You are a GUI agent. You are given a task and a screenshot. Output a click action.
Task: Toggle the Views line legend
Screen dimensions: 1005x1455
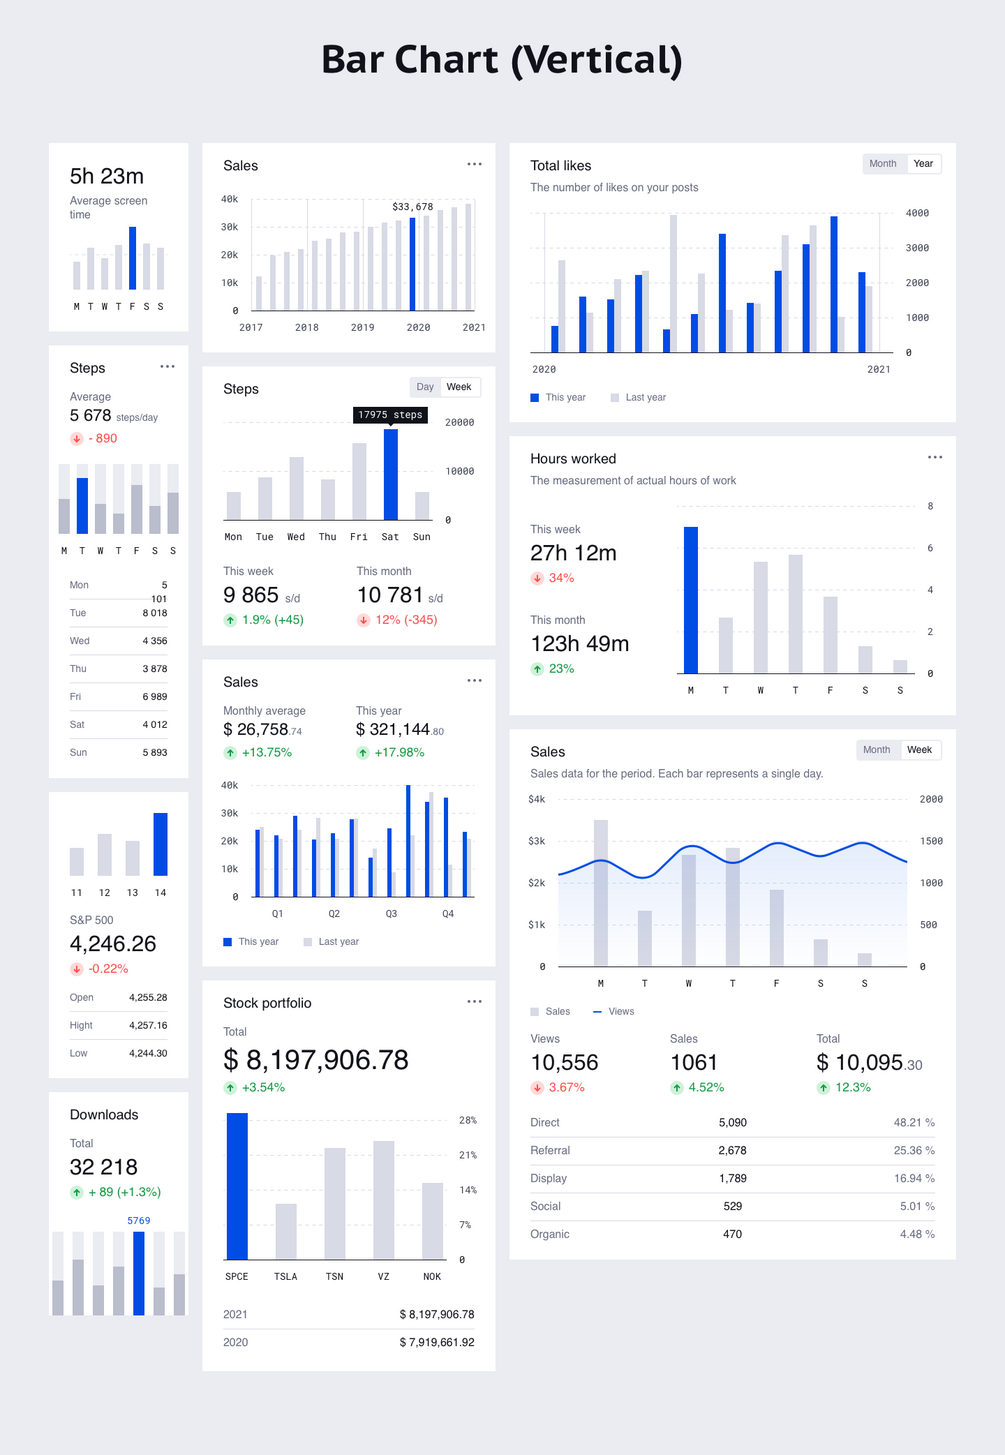pos(614,1012)
